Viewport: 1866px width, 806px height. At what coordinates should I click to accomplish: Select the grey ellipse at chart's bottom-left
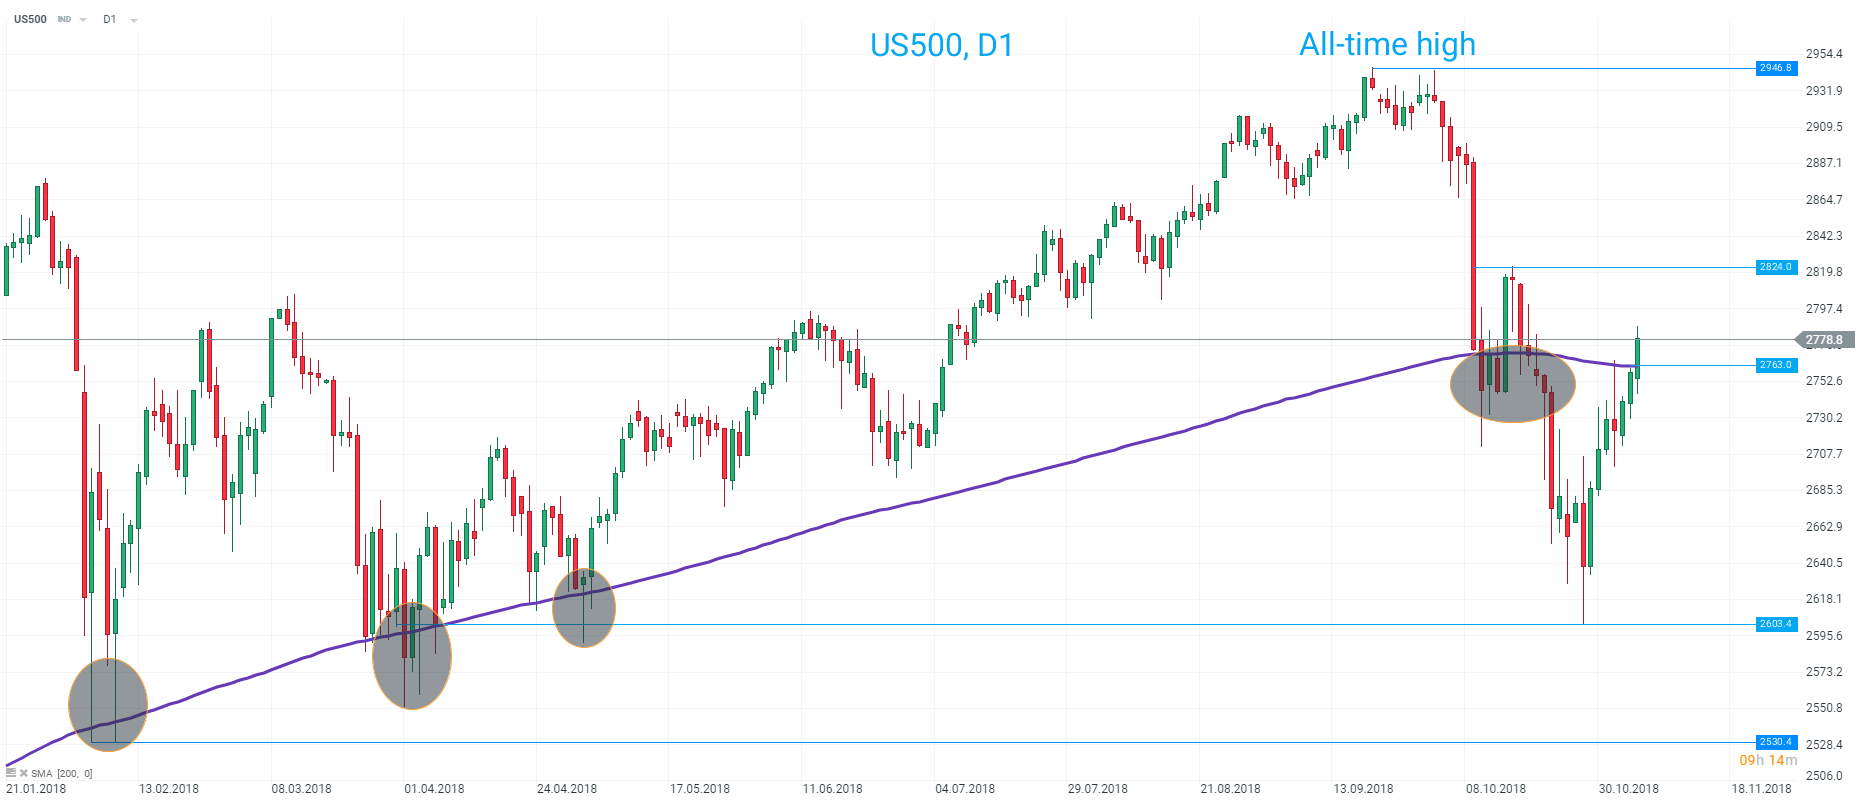click(108, 705)
